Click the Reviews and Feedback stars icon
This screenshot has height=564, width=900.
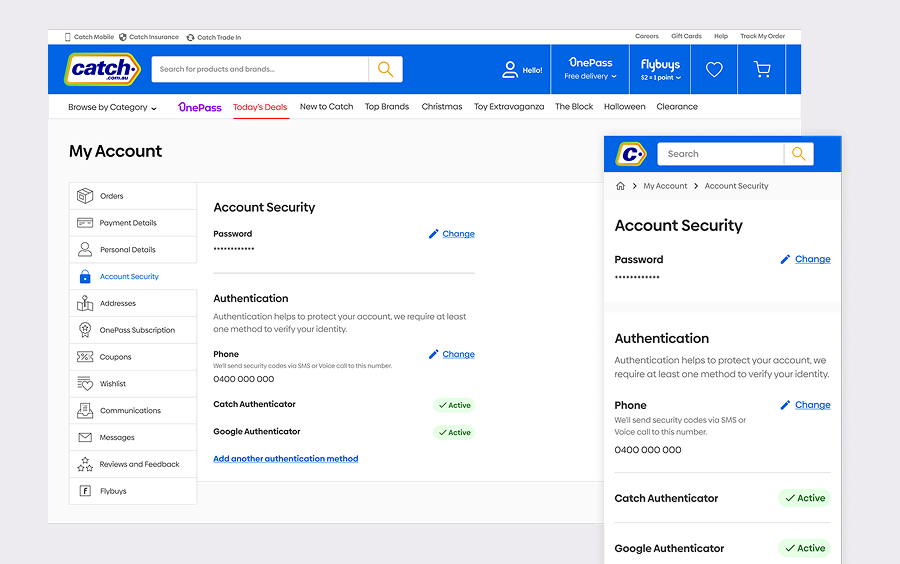coord(85,464)
